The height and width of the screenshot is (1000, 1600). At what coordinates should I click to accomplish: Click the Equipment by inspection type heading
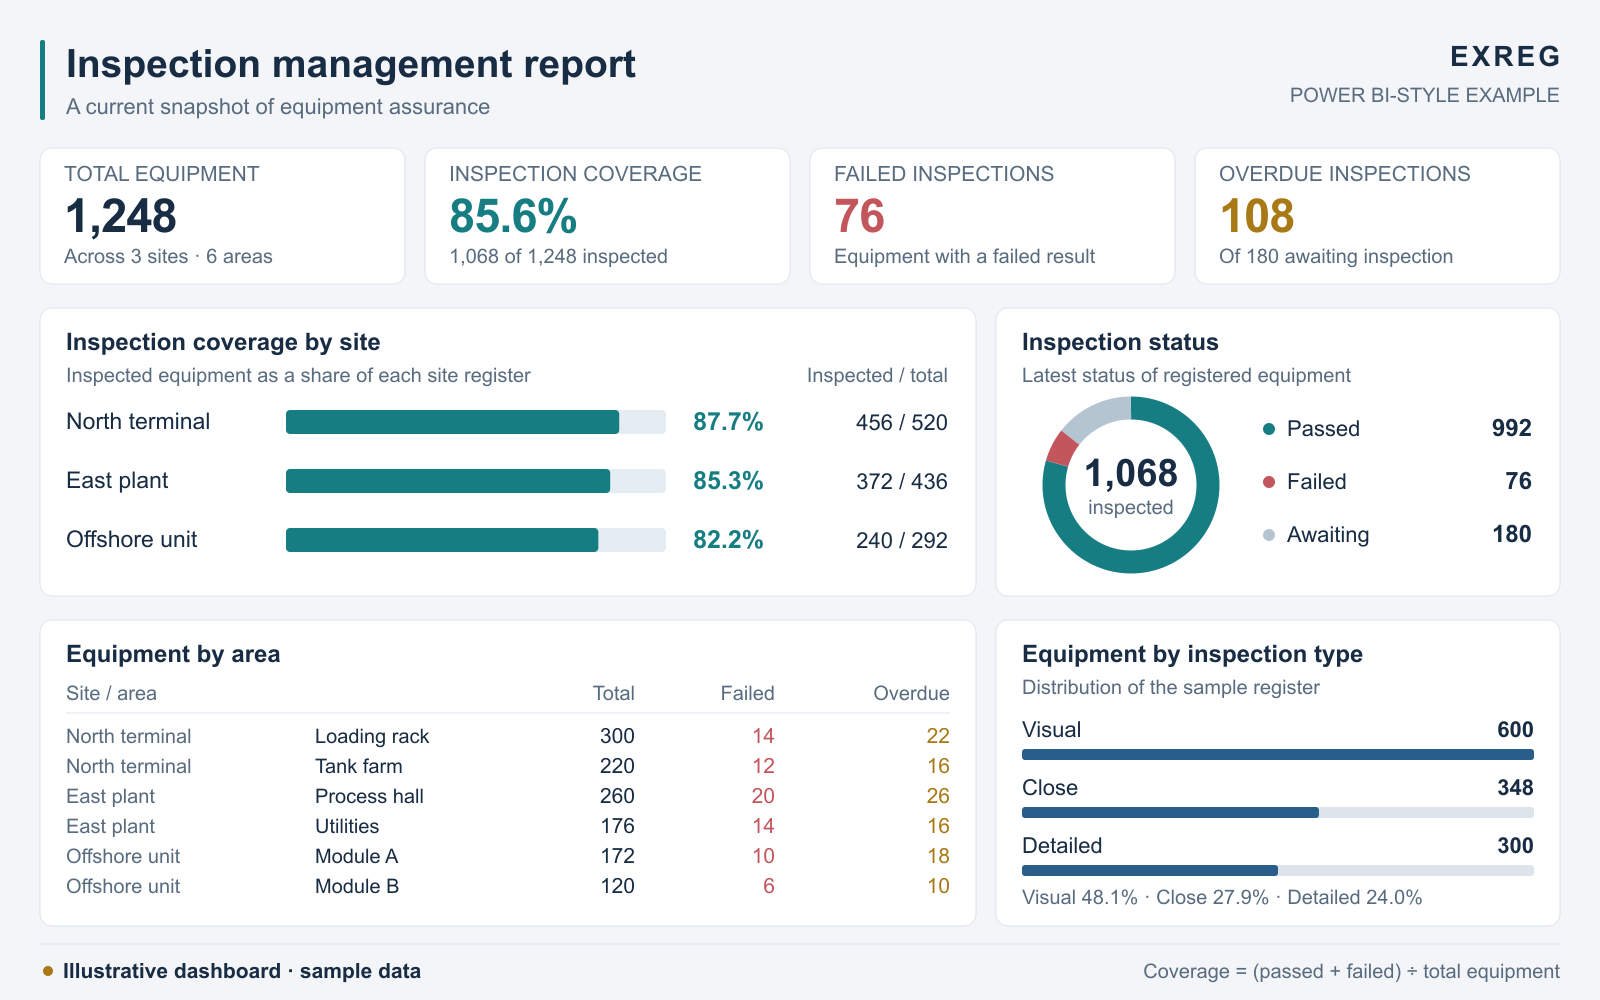pos(1192,654)
